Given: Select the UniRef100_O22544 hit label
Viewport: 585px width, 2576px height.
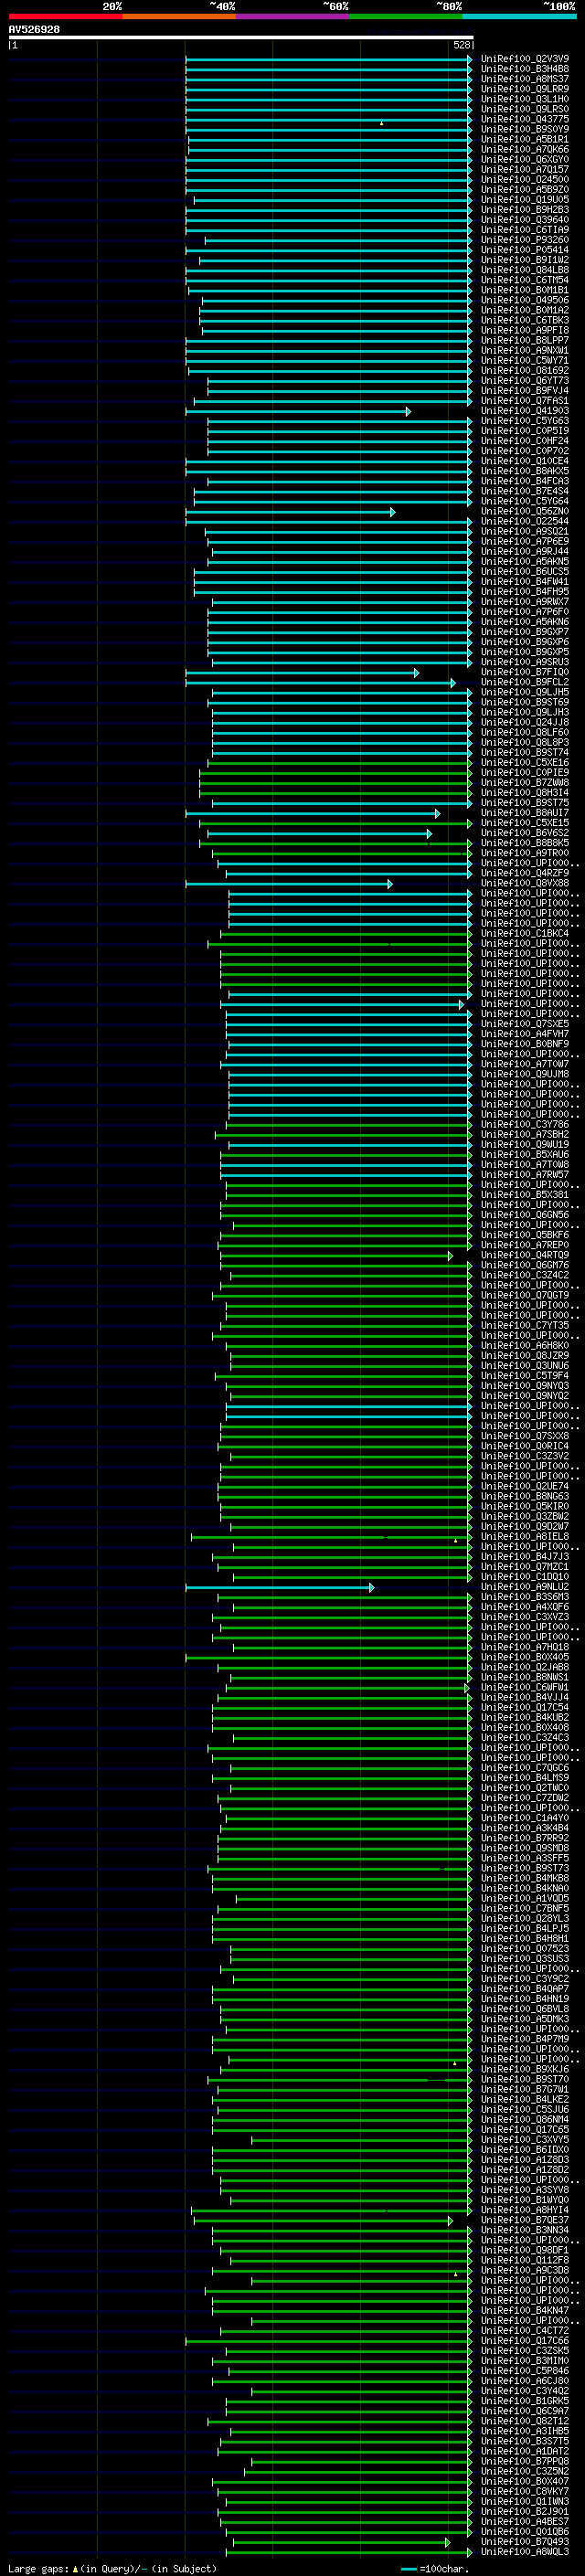Looking at the screenshot, I should [525, 521].
